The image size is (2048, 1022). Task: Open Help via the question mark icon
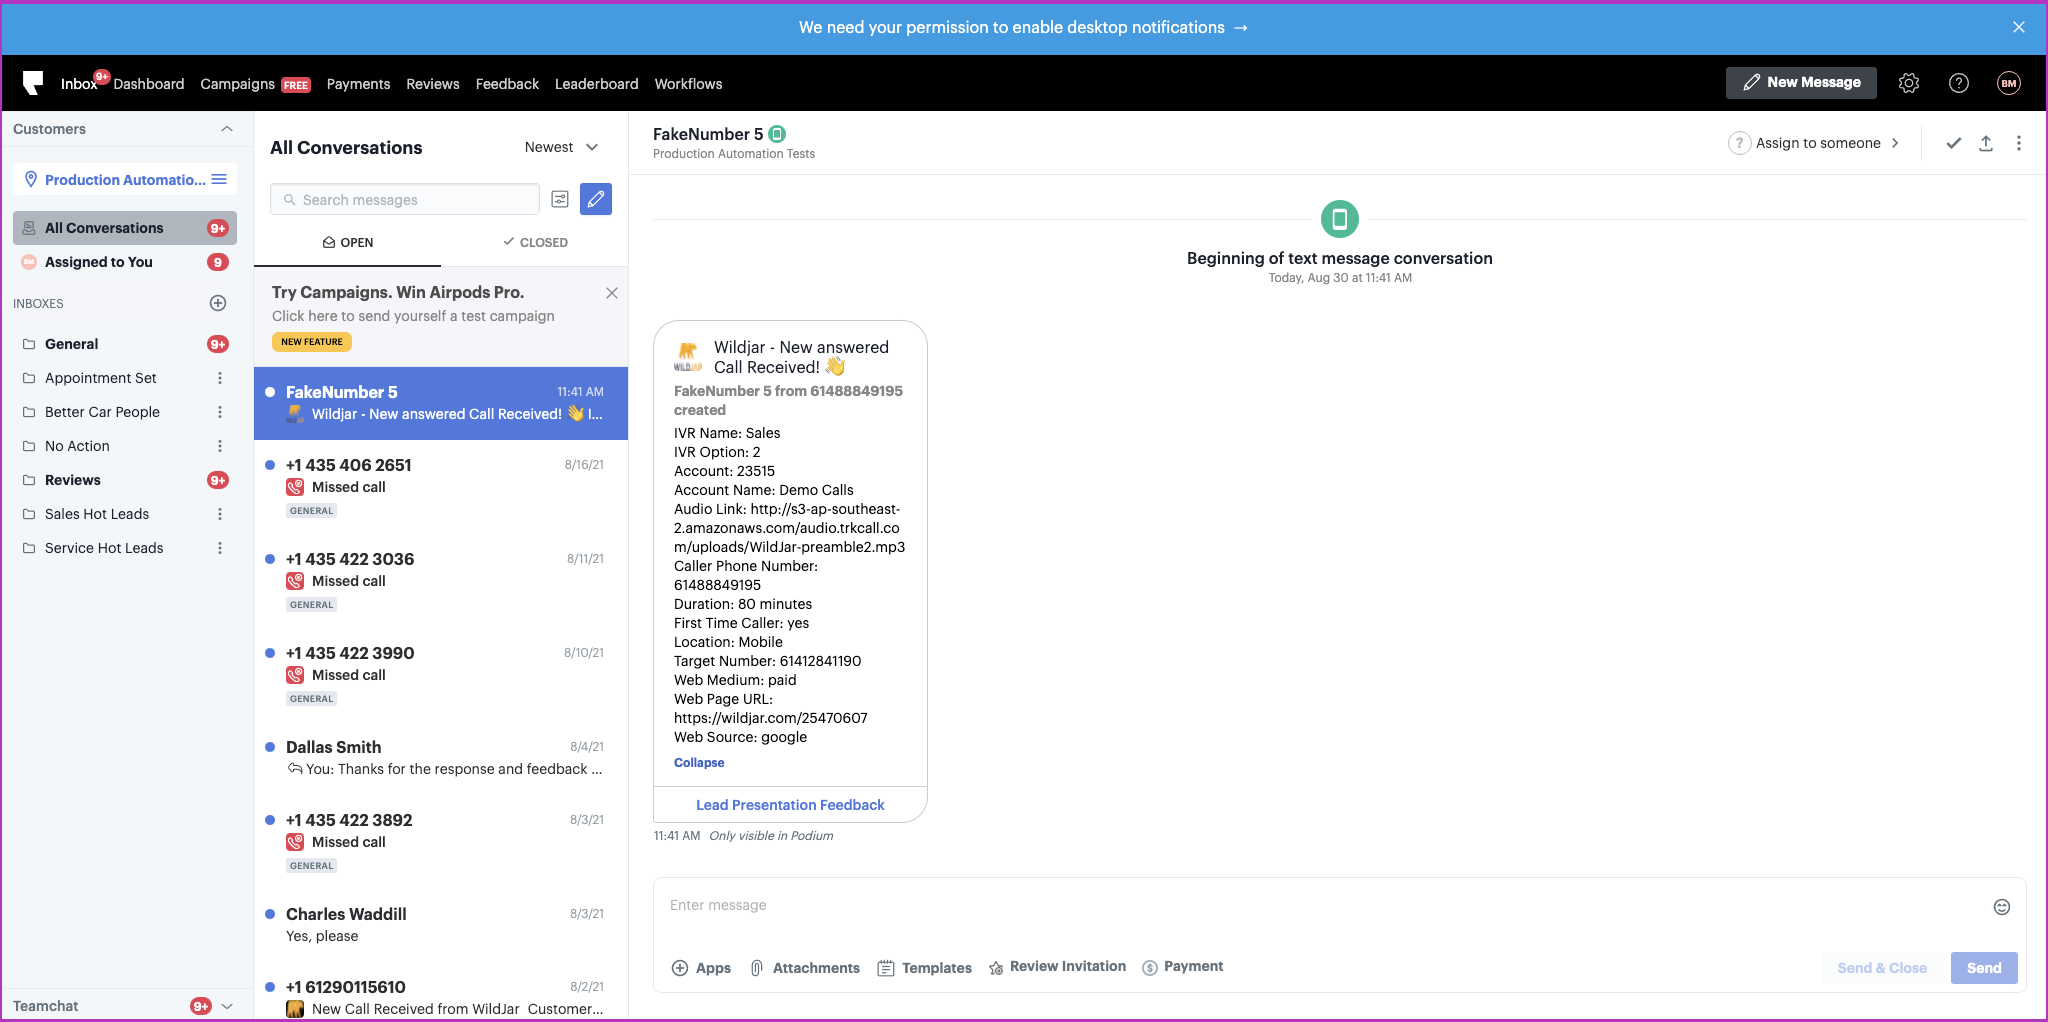point(1959,83)
